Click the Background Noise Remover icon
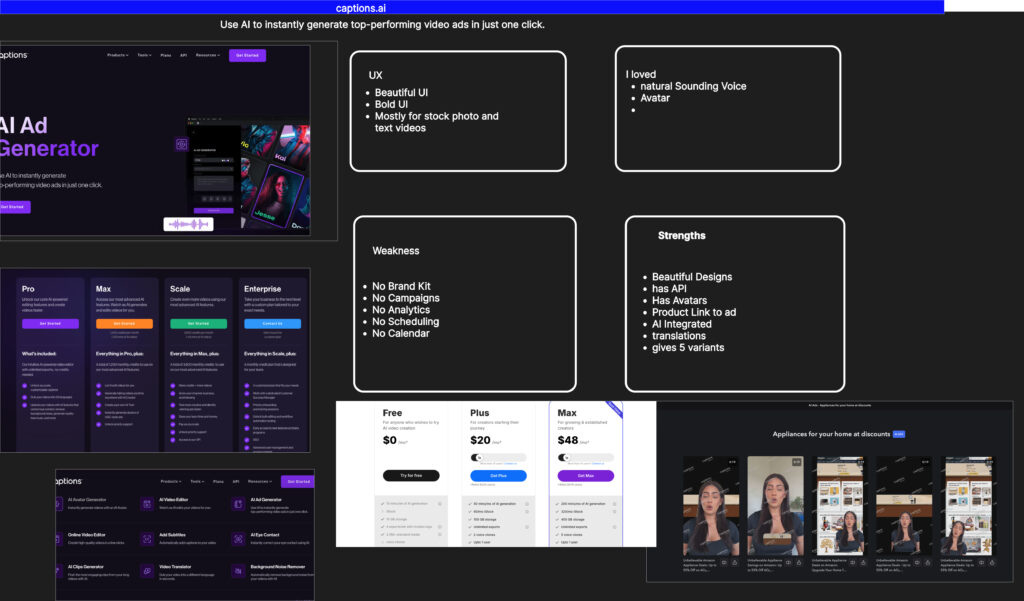 [236, 572]
